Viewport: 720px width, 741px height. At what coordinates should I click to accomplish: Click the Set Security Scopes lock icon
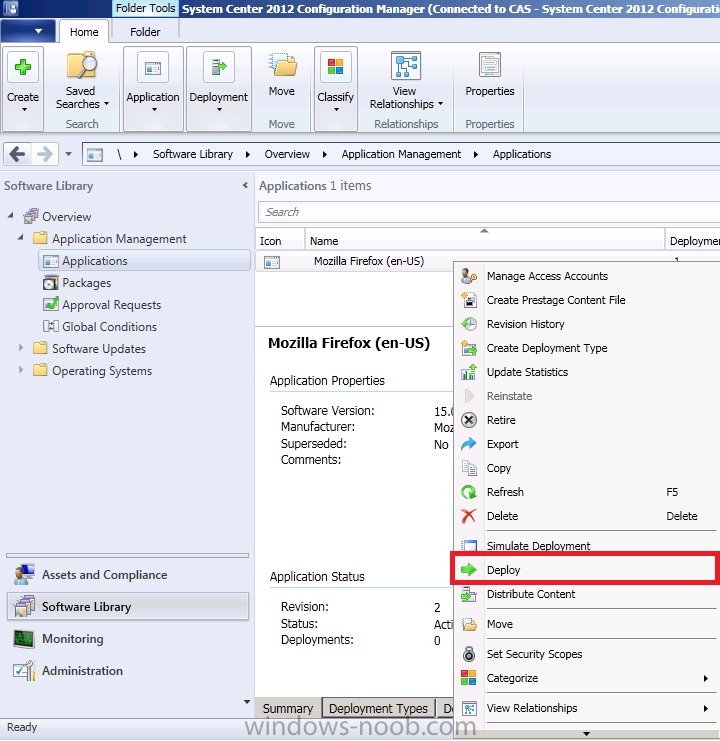[x=469, y=654]
